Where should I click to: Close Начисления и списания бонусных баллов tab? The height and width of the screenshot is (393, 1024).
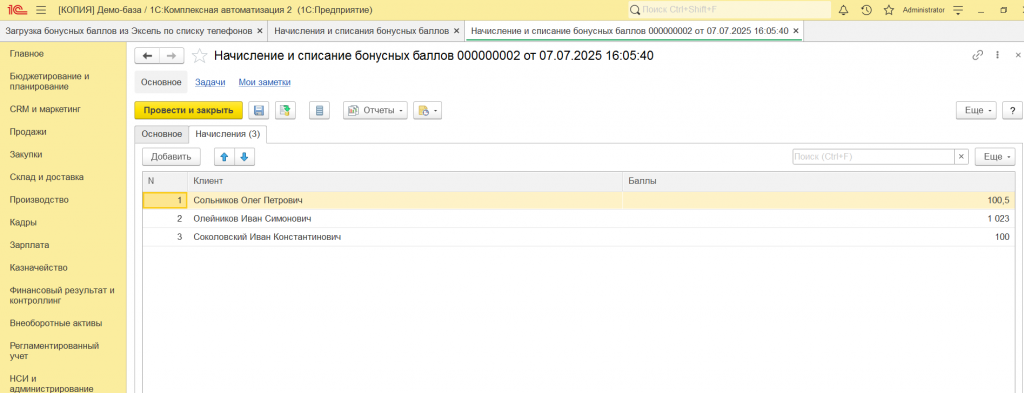(456, 31)
